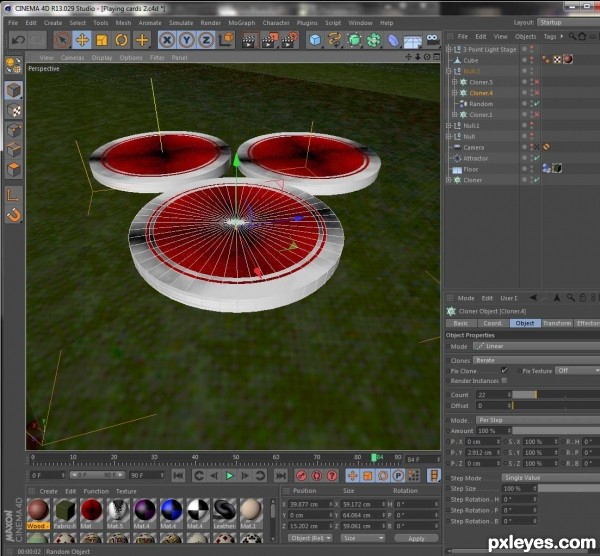Open the MoGraph menu
This screenshot has width=600, height=556.
click(241, 23)
